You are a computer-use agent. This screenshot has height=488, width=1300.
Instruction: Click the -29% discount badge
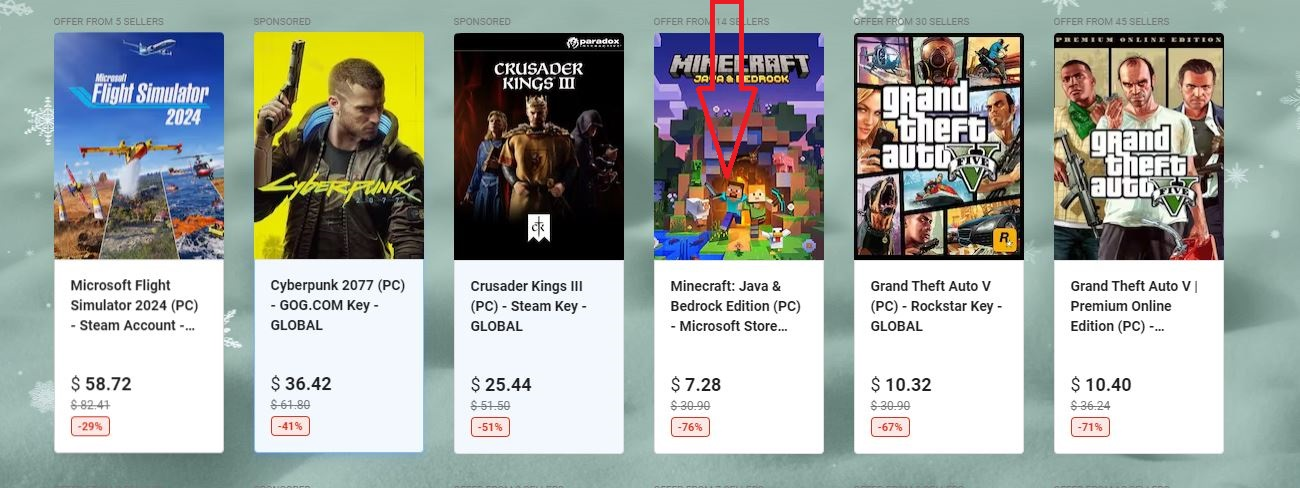click(90, 426)
